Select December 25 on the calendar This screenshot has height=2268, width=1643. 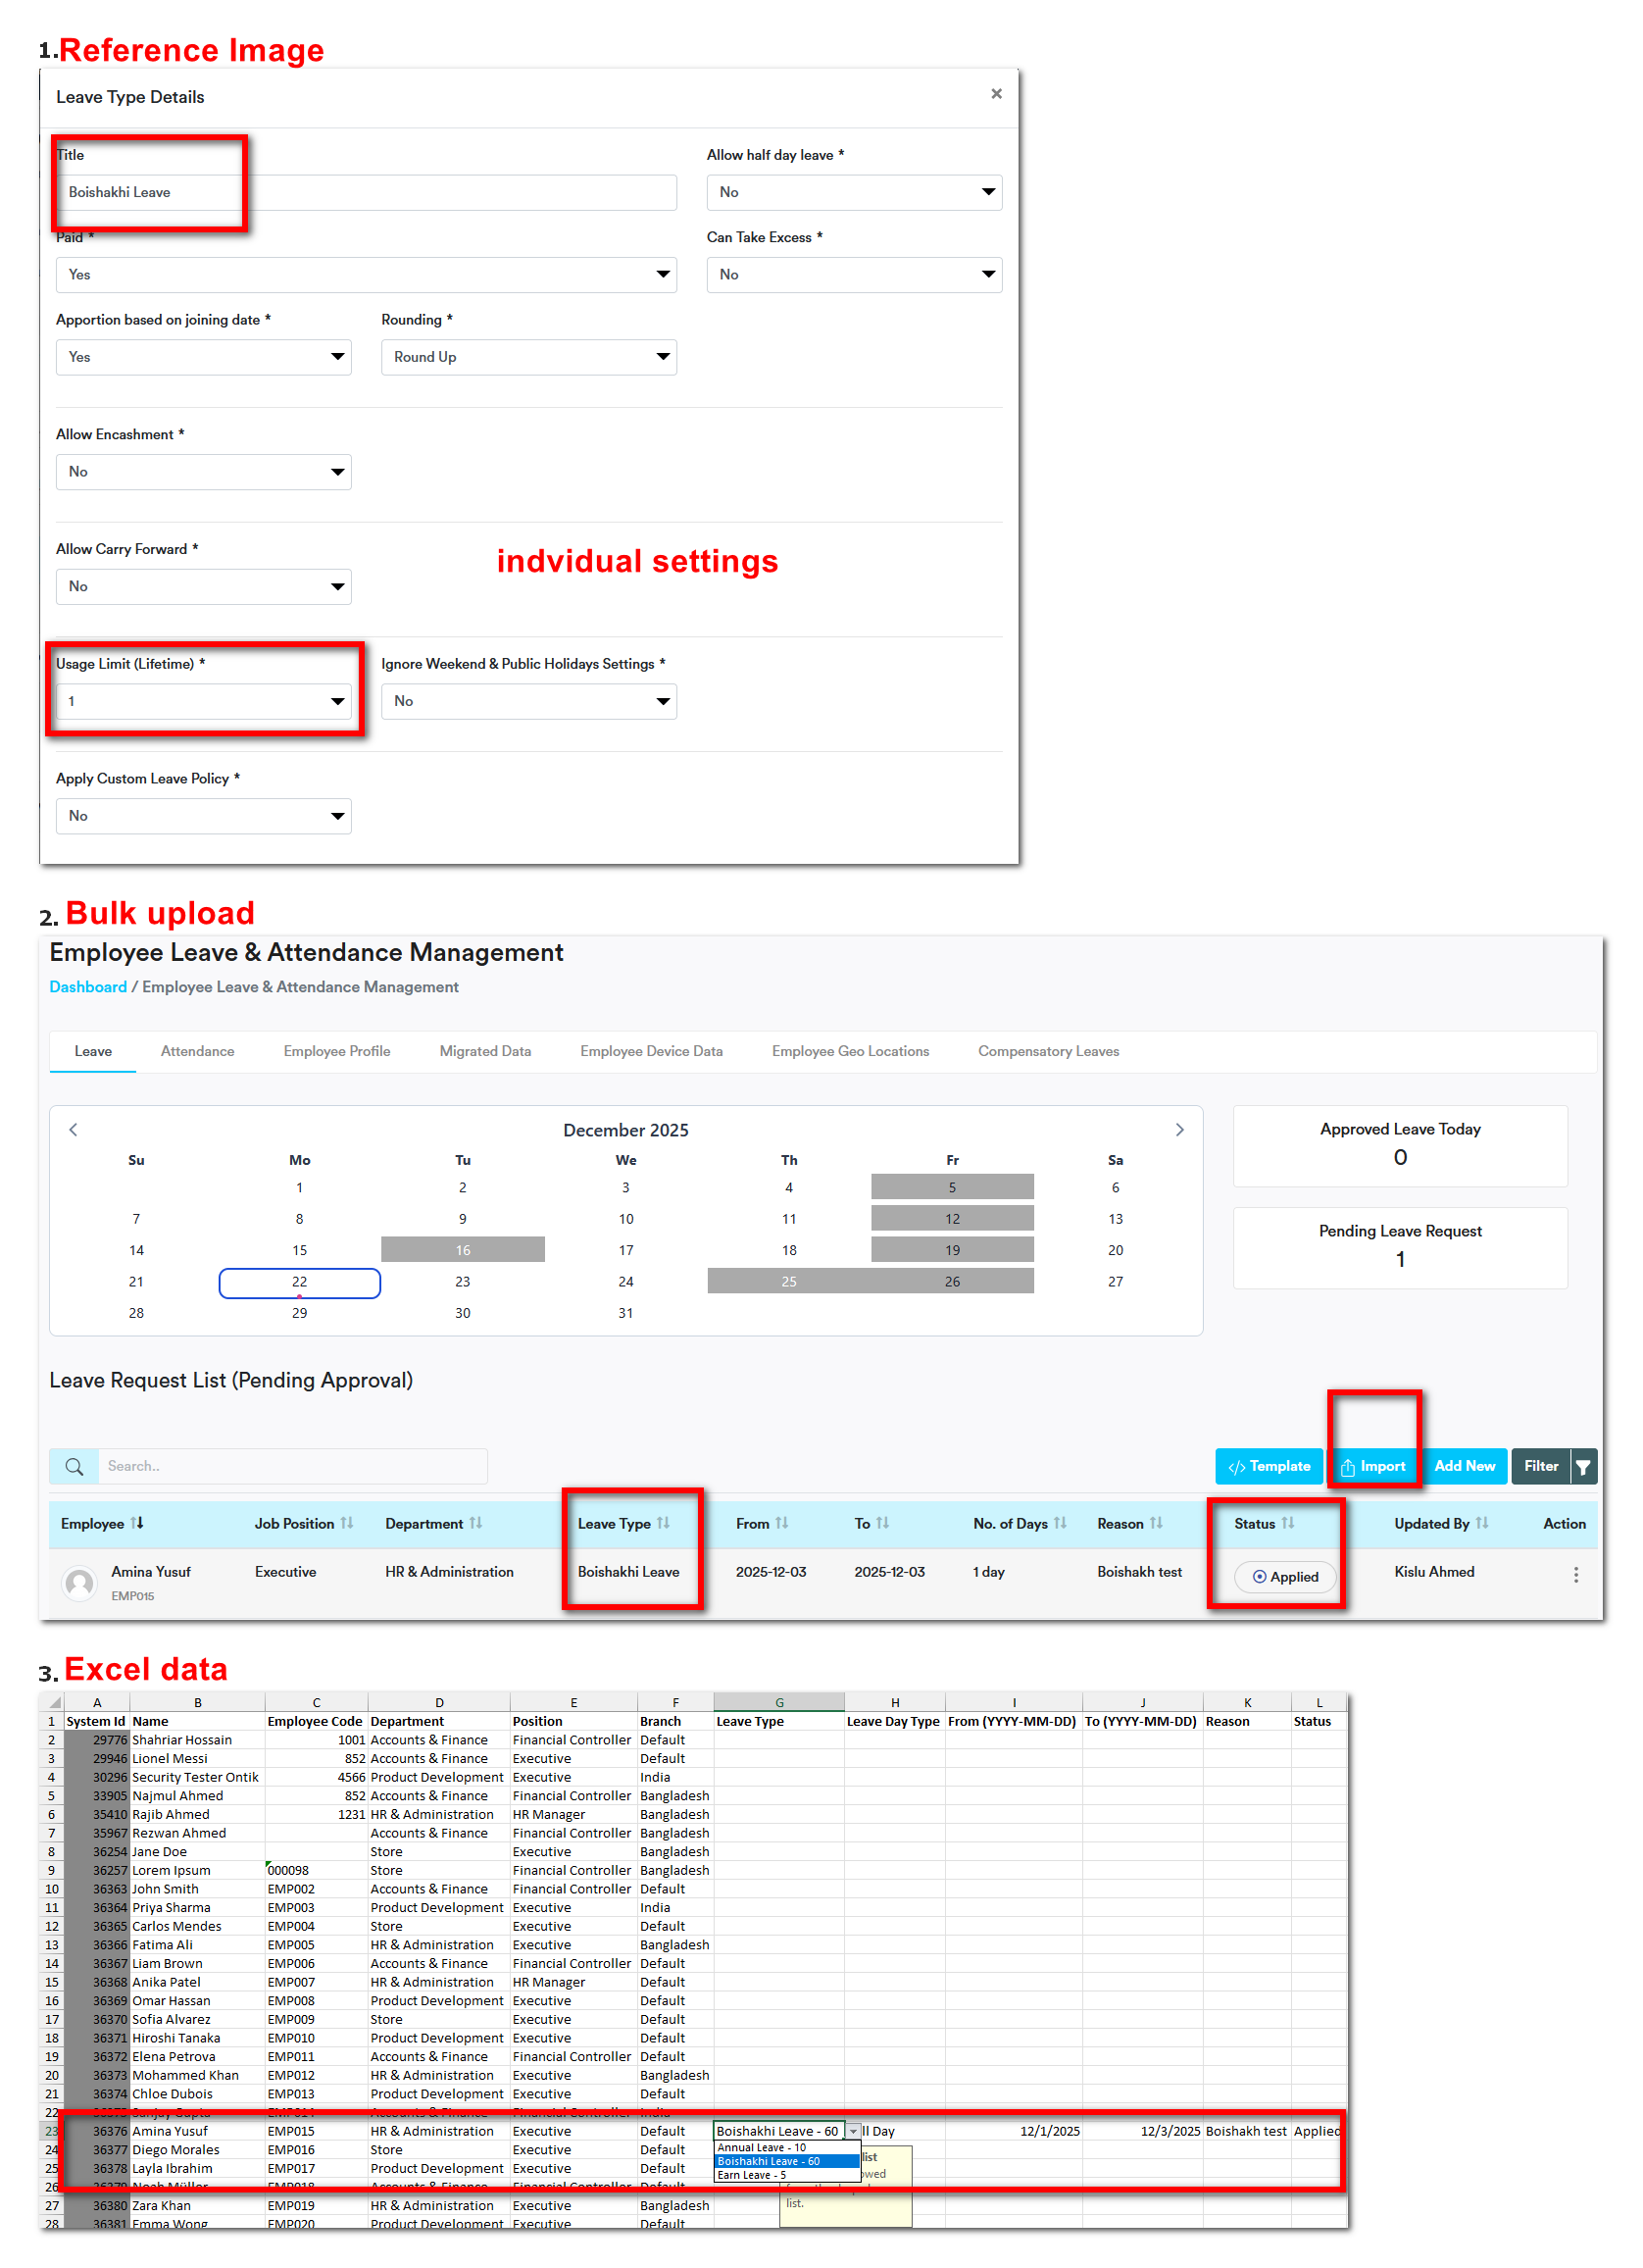[789, 1281]
